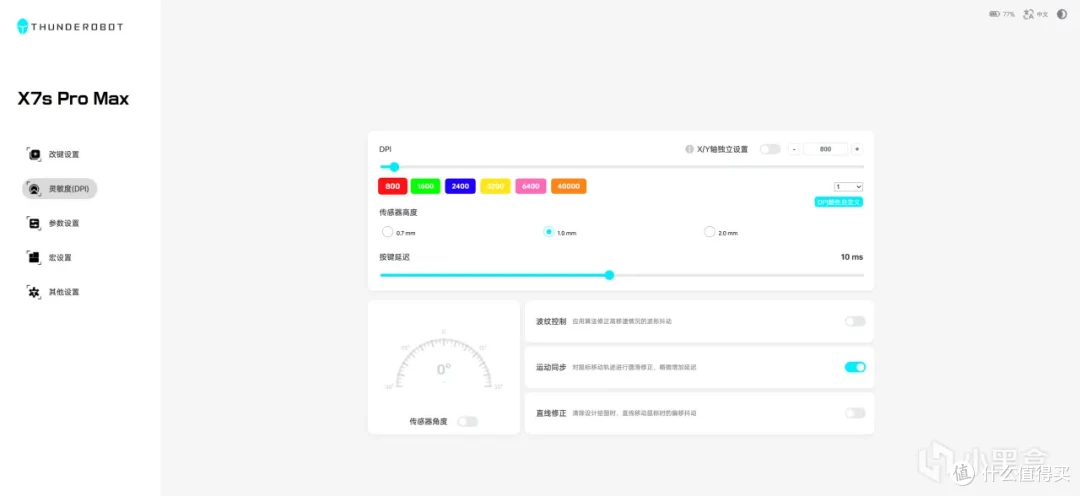Image resolution: width=1080 pixels, height=496 pixels.
Task: Select the pink 6400 DPI preset
Action: tap(531, 186)
